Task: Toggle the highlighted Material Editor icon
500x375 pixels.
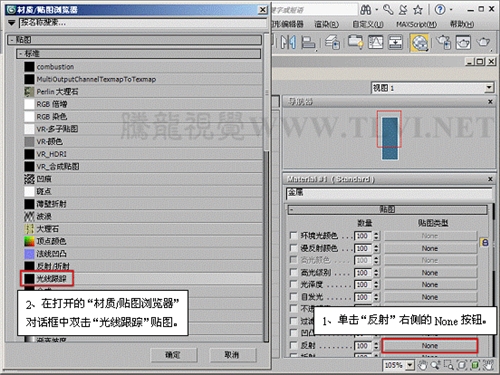Action: click(420, 43)
